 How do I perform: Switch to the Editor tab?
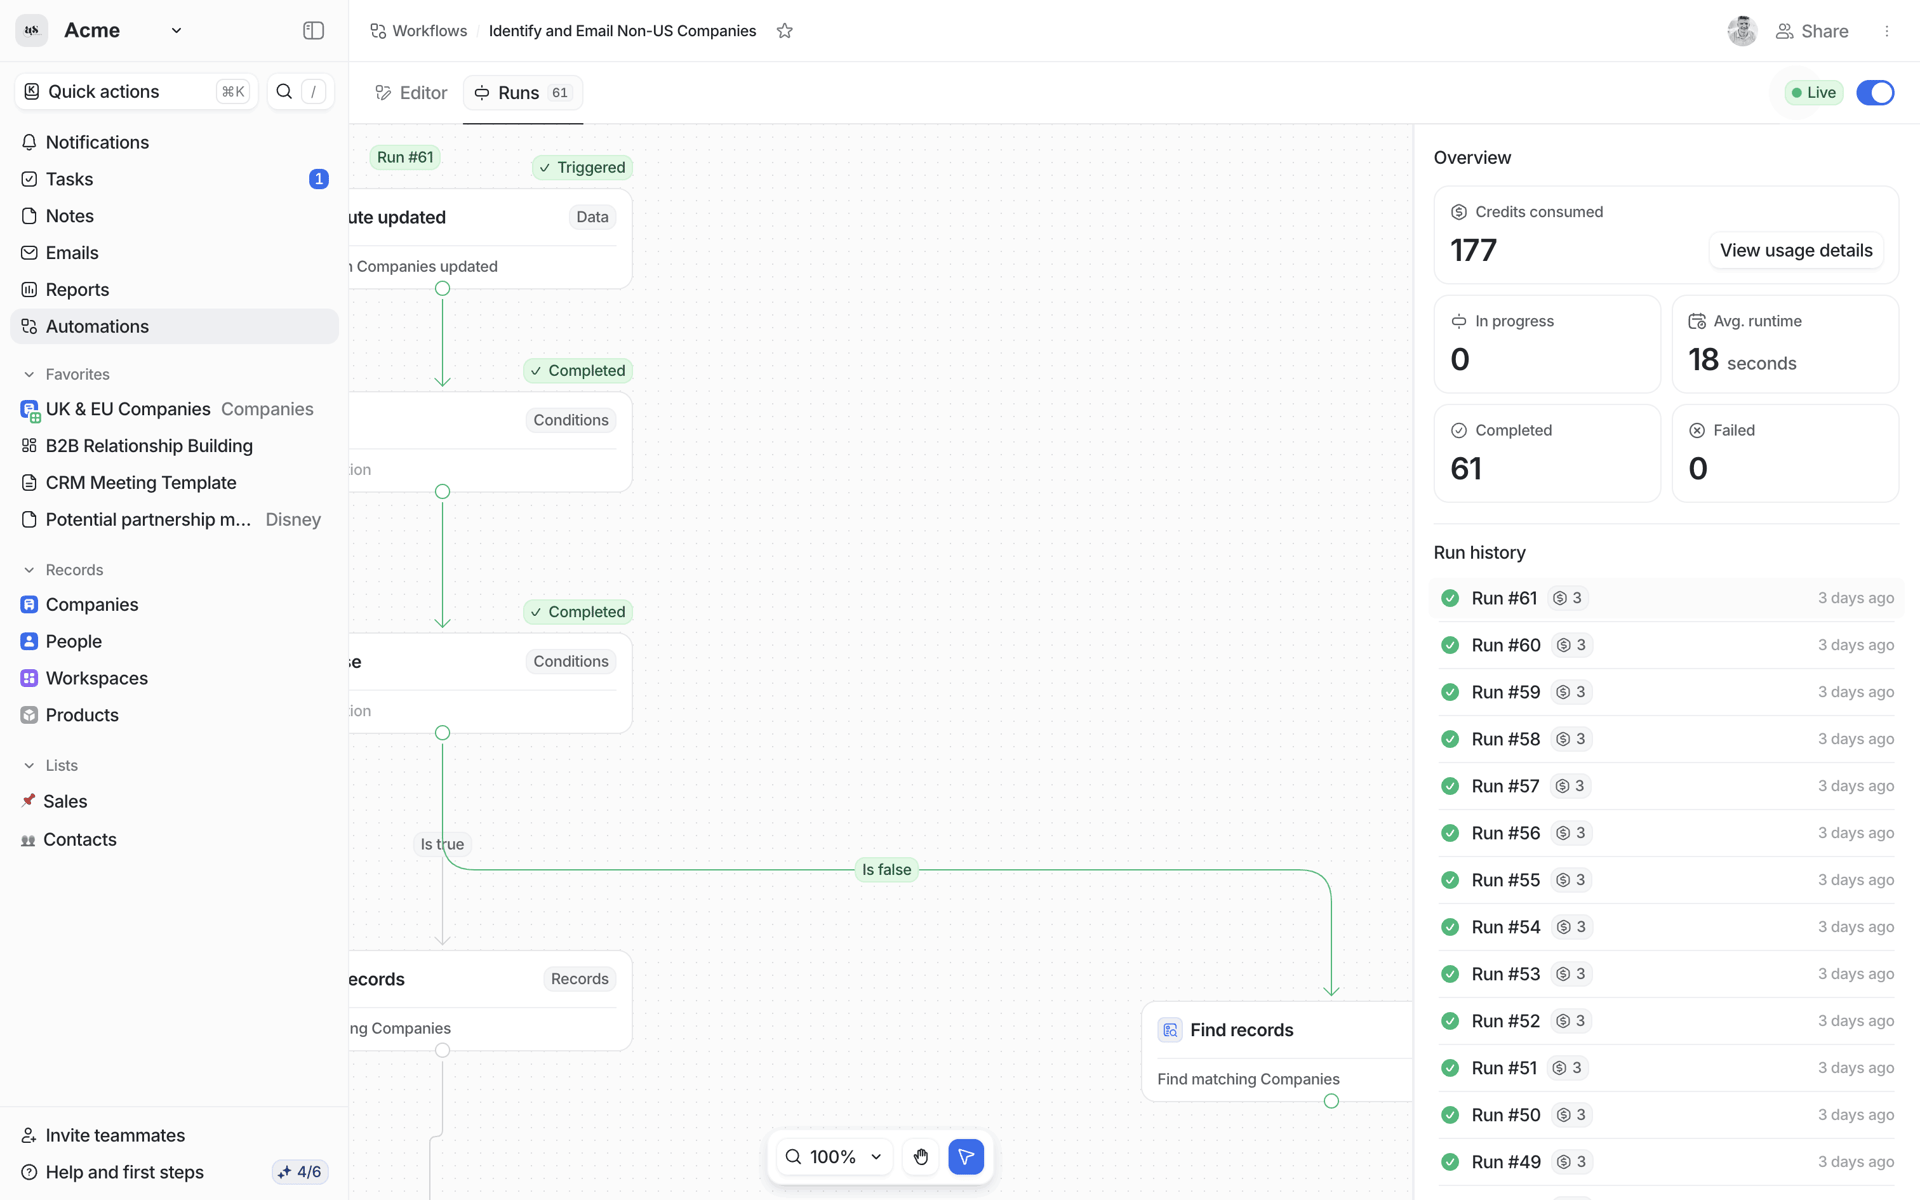click(x=411, y=93)
